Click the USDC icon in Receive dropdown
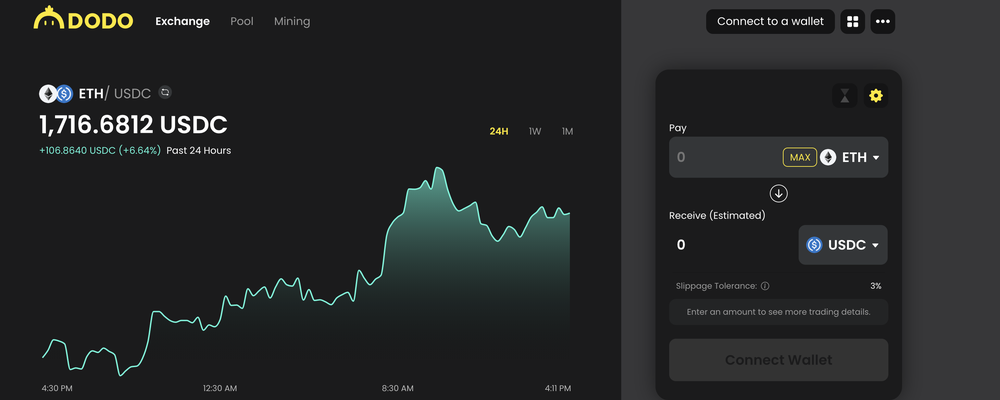This screenshot has height=400, width=1000. coord(814,245)
